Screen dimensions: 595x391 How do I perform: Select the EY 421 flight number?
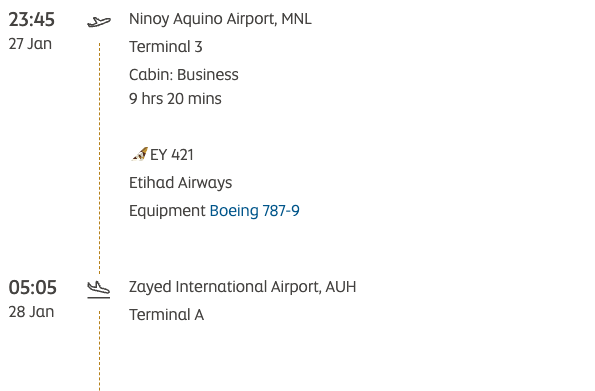pyautogui.click(x=172, y=155)
